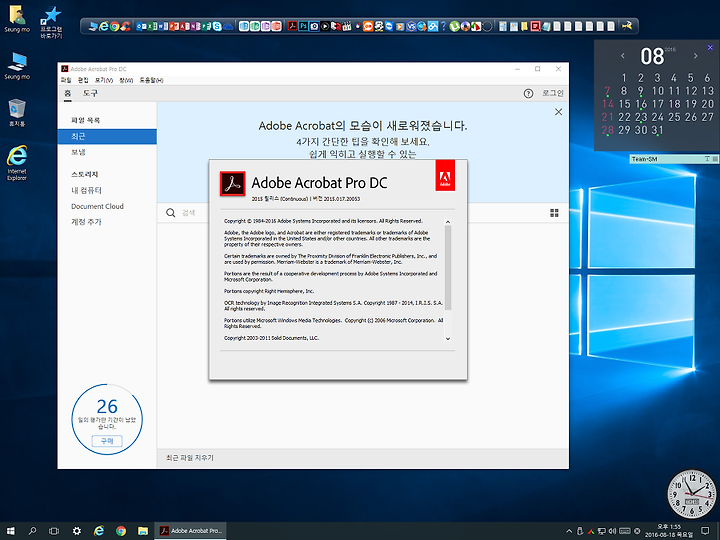Viewport: 720px width, 540px height.
Task: Open the 창(W) menu in Acrobat
Action: click(x=126, y=80)
